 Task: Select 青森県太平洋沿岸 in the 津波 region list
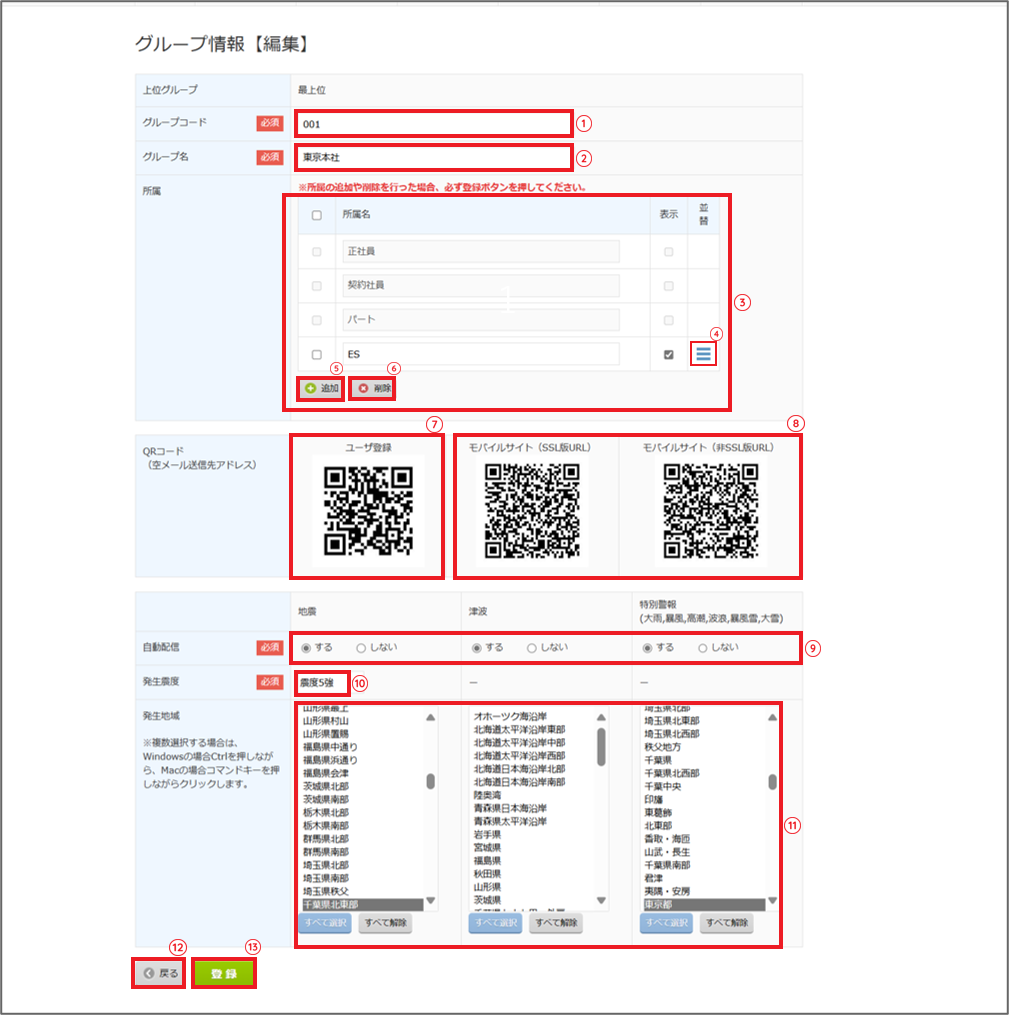[511, 822]
